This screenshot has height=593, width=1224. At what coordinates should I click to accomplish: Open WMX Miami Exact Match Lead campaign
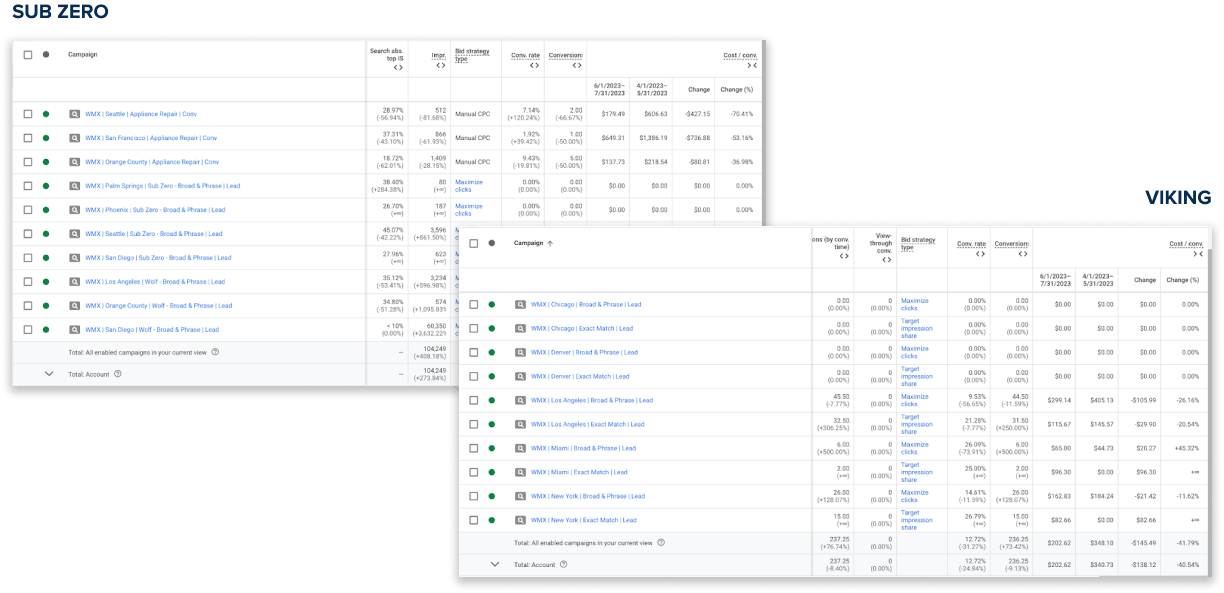point(579,472)
